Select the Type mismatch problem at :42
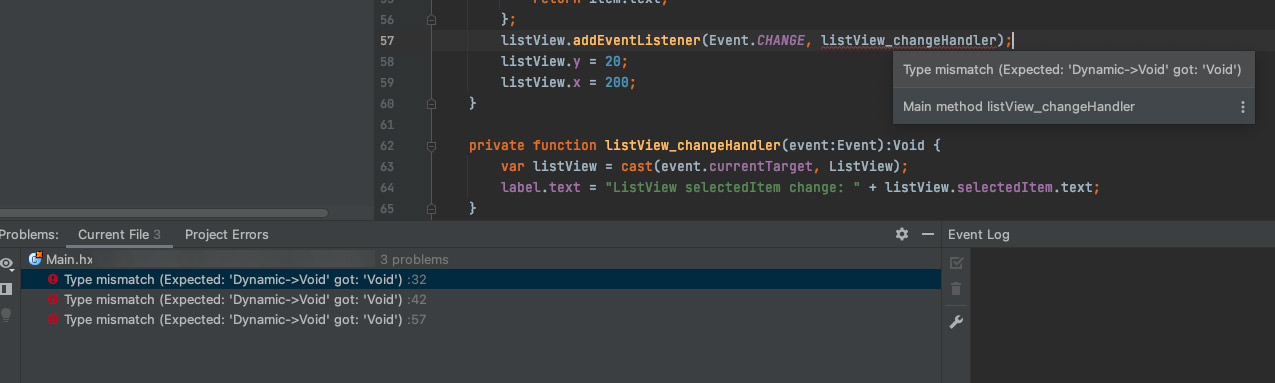The width and height of the screenshot is (1275, 383). tap(481, 299)
